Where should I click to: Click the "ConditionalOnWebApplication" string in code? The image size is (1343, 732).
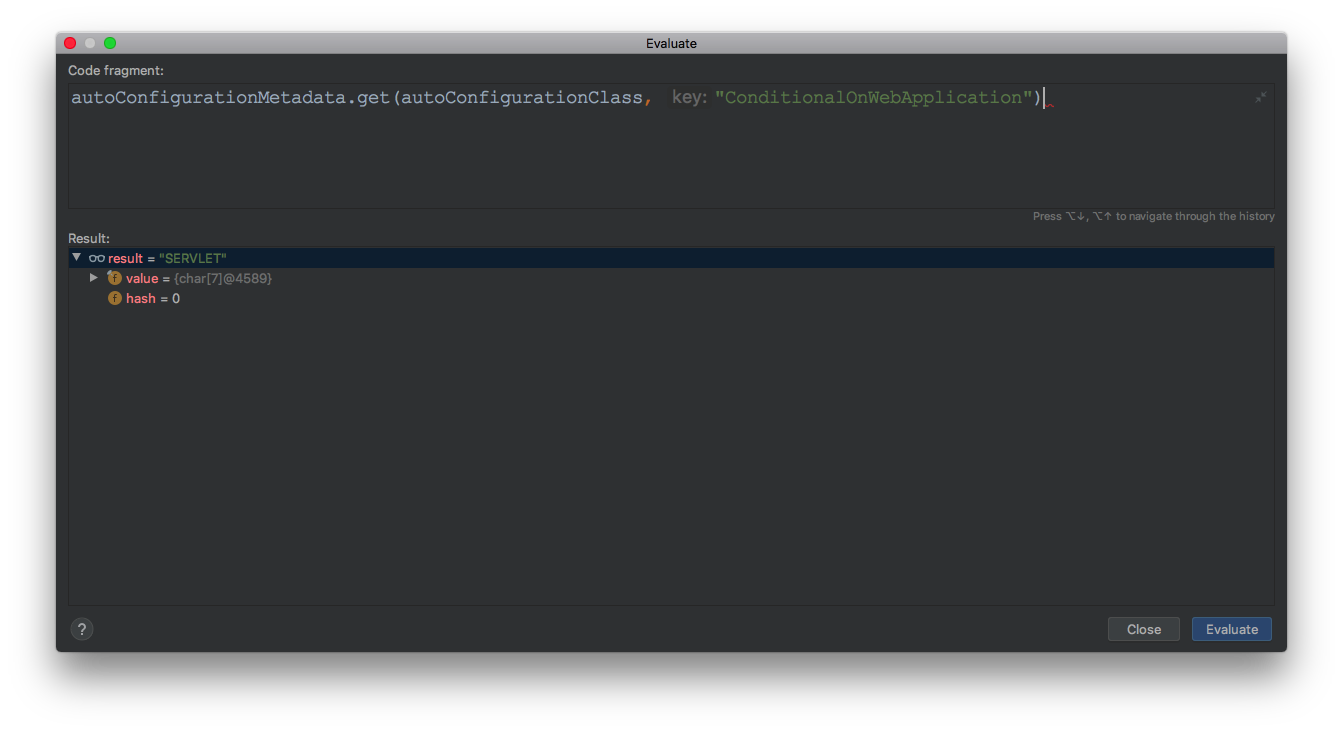click(x=877, y=98)
